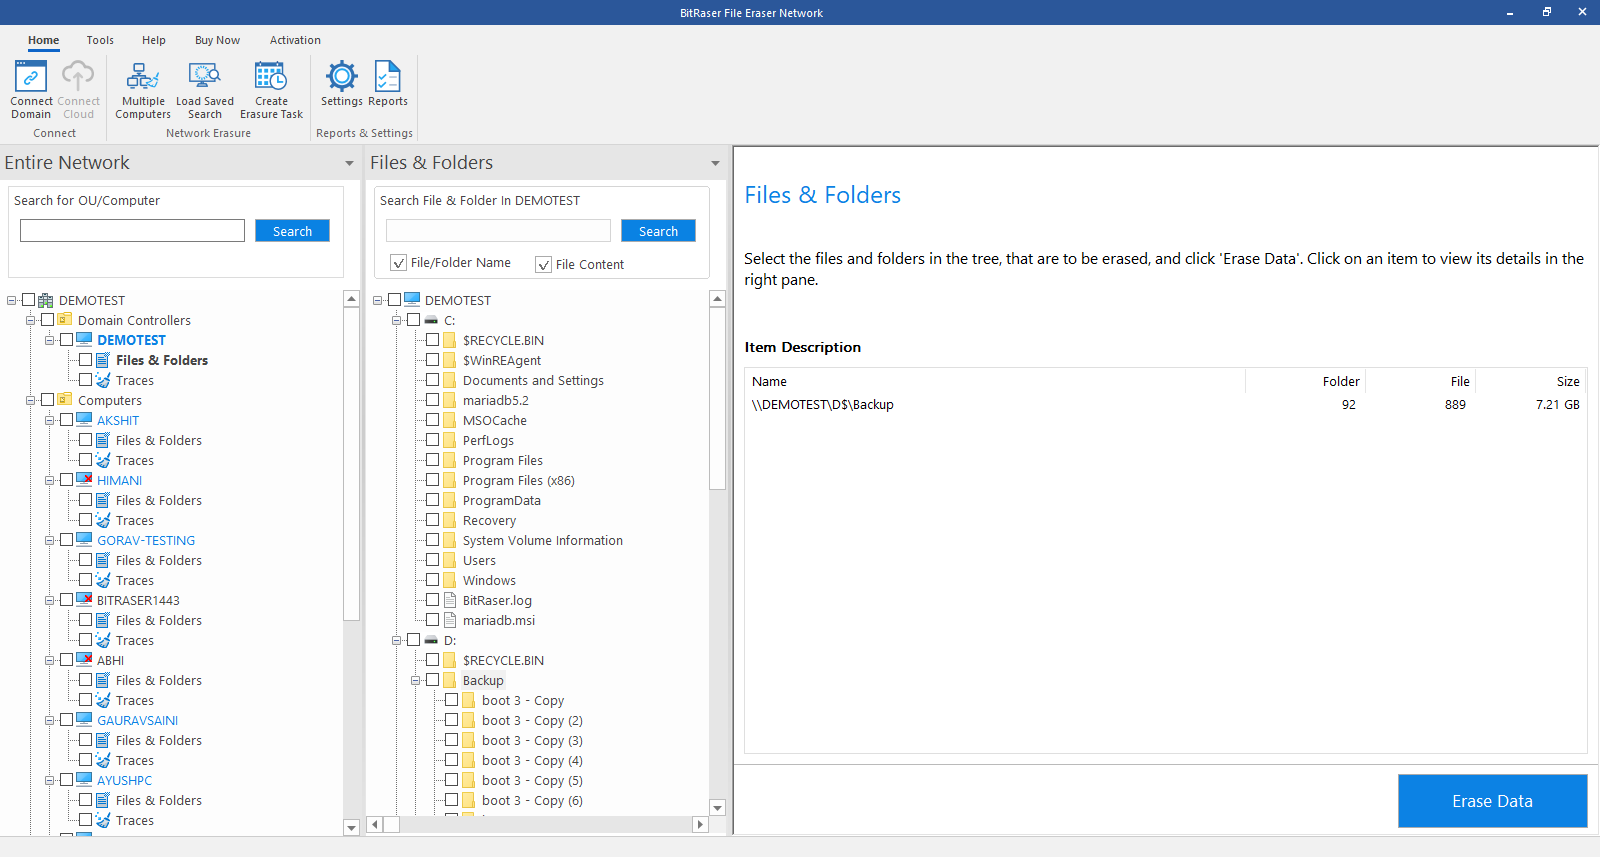This screenshot has width=1600, height=857.
Task: Check the Program Files (x86) checkbox
Action: coord(432,480)
